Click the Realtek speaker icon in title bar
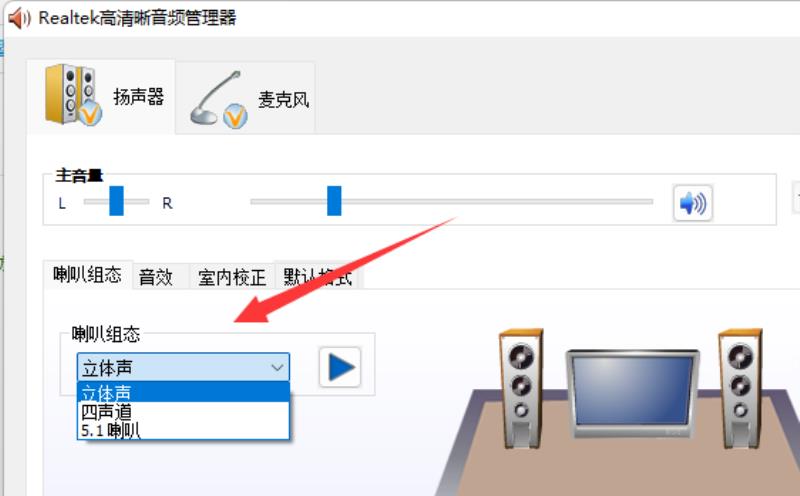Image resolution: width=800 pixels, height=496 pixels. click(19, 18)
